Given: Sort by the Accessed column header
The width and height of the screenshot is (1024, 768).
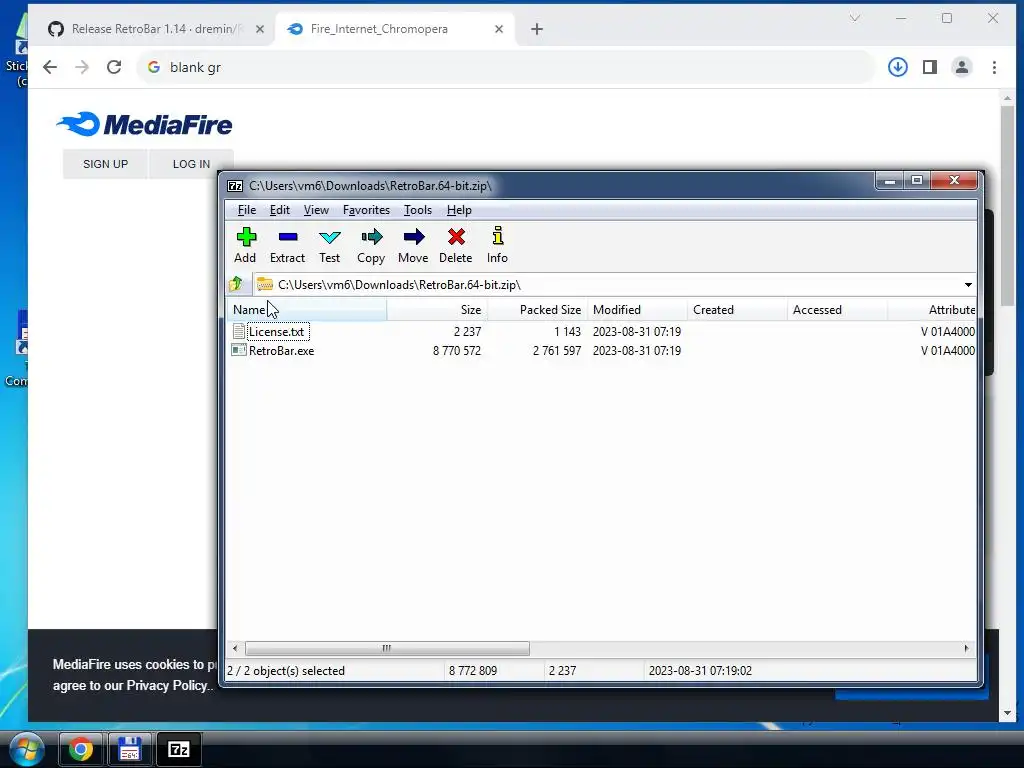Looking at the screenshot, I should click(837, 310).
